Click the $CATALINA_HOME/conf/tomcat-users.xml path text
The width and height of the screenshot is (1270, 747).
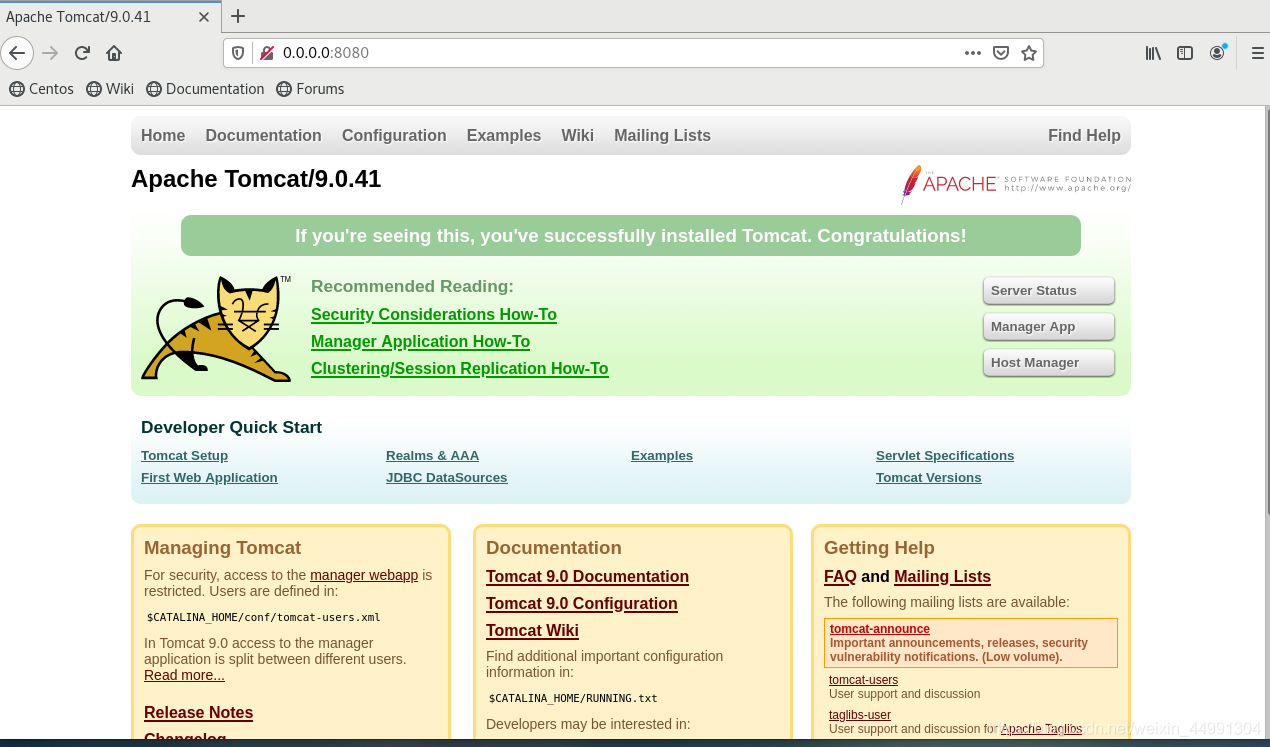pyautogui.click(x=263, y=617)
